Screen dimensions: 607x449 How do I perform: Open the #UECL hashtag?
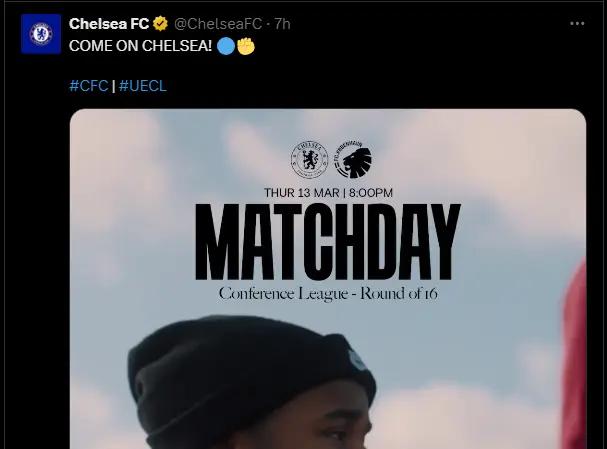[143, 86]
